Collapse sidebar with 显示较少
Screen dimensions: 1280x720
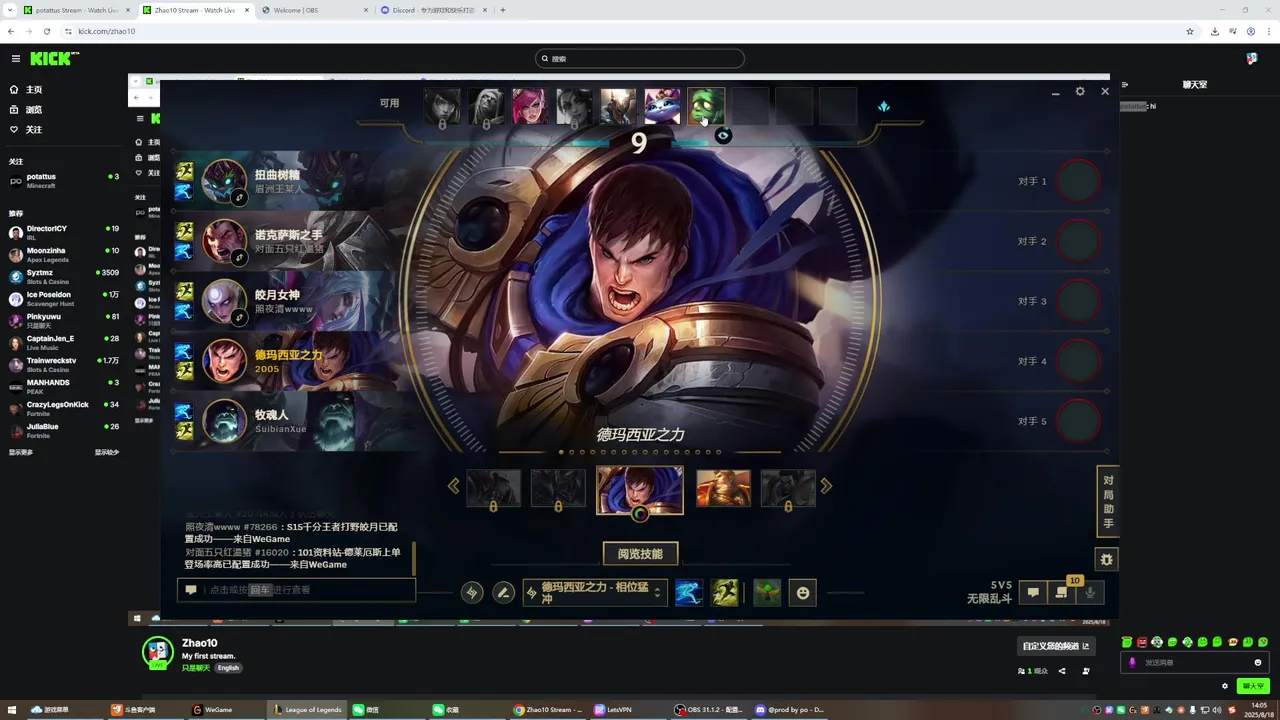coord(106,452)
